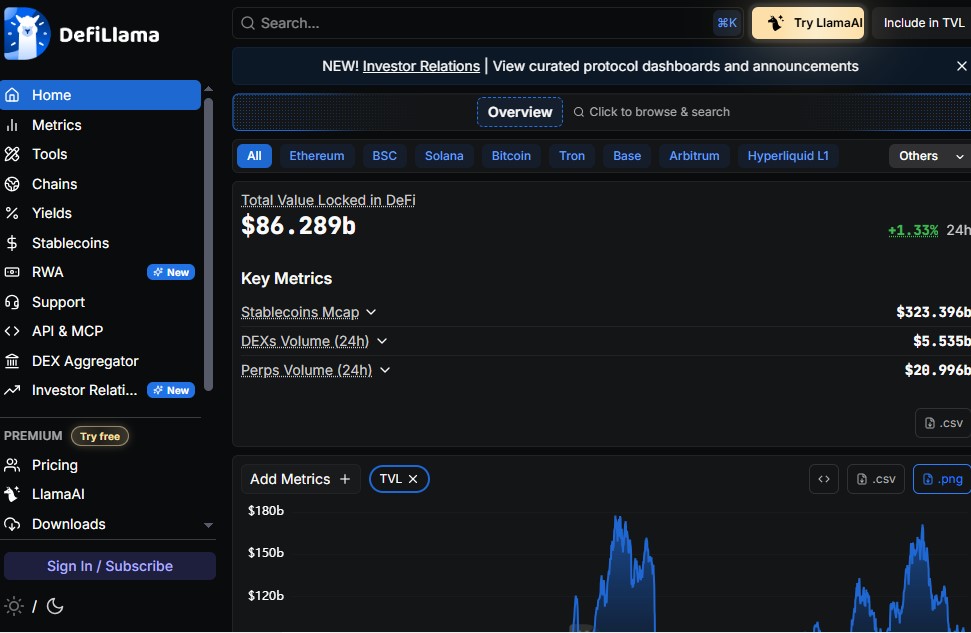
Task: Remove the TVL metric chip
Action: [413, 479]
